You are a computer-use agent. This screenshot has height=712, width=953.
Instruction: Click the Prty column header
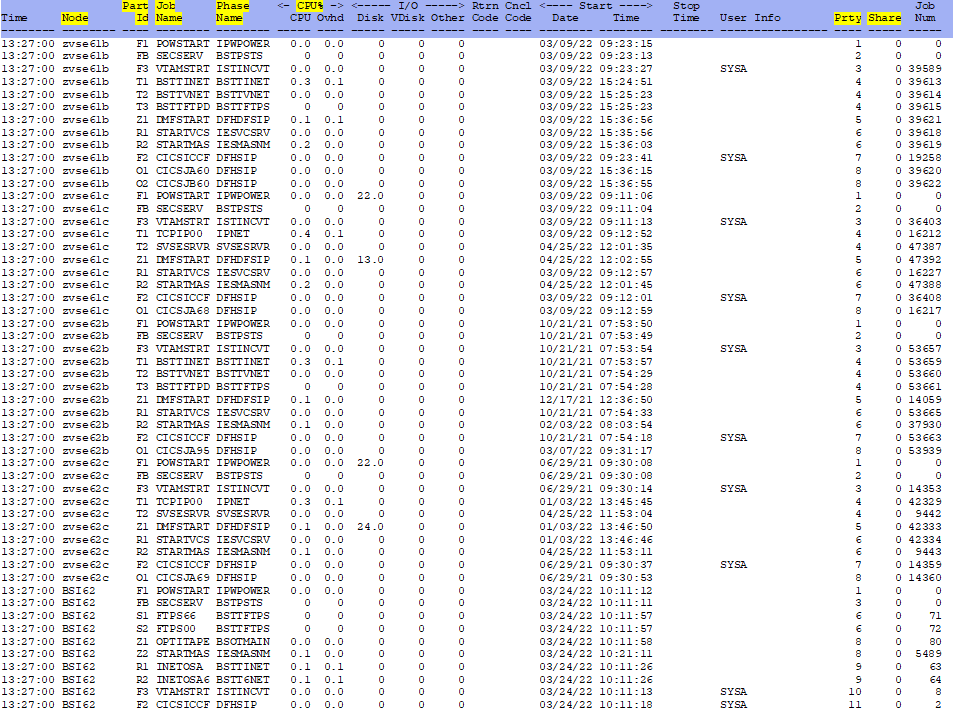pos(847,18)
